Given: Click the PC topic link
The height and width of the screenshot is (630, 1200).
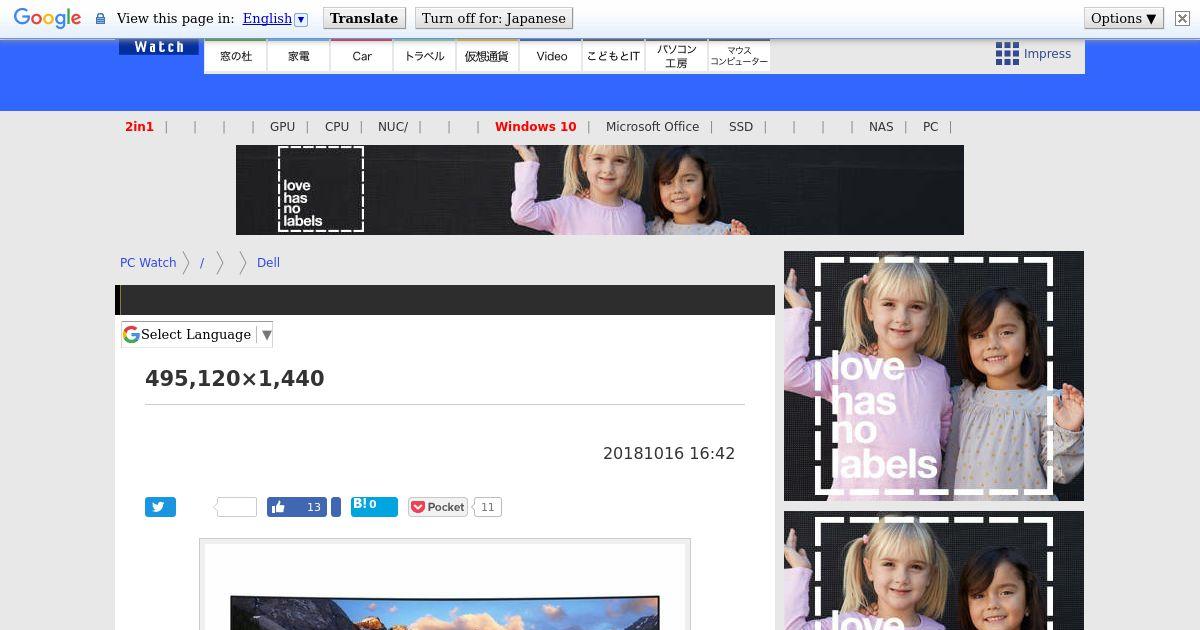Looking at the screenshot, I should 931,127.
